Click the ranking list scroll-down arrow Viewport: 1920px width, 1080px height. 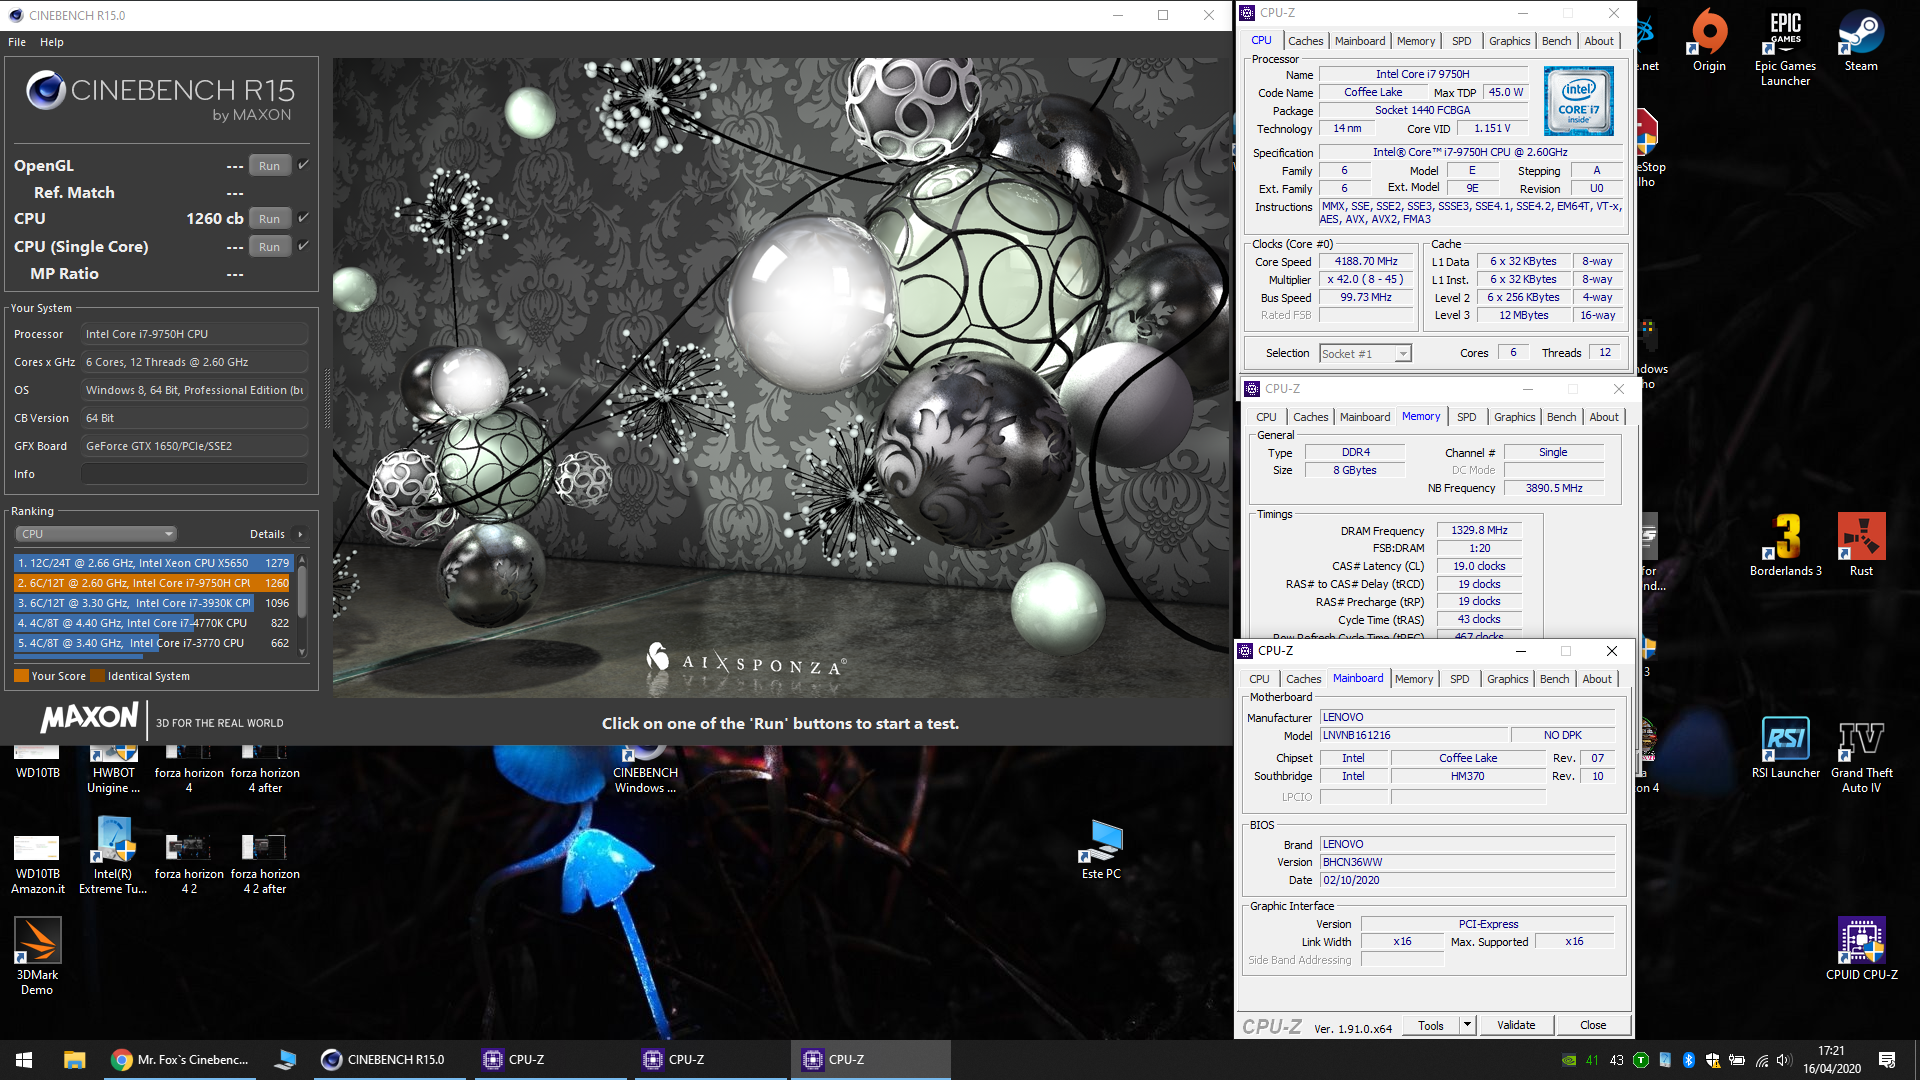[x=302, y=652]
